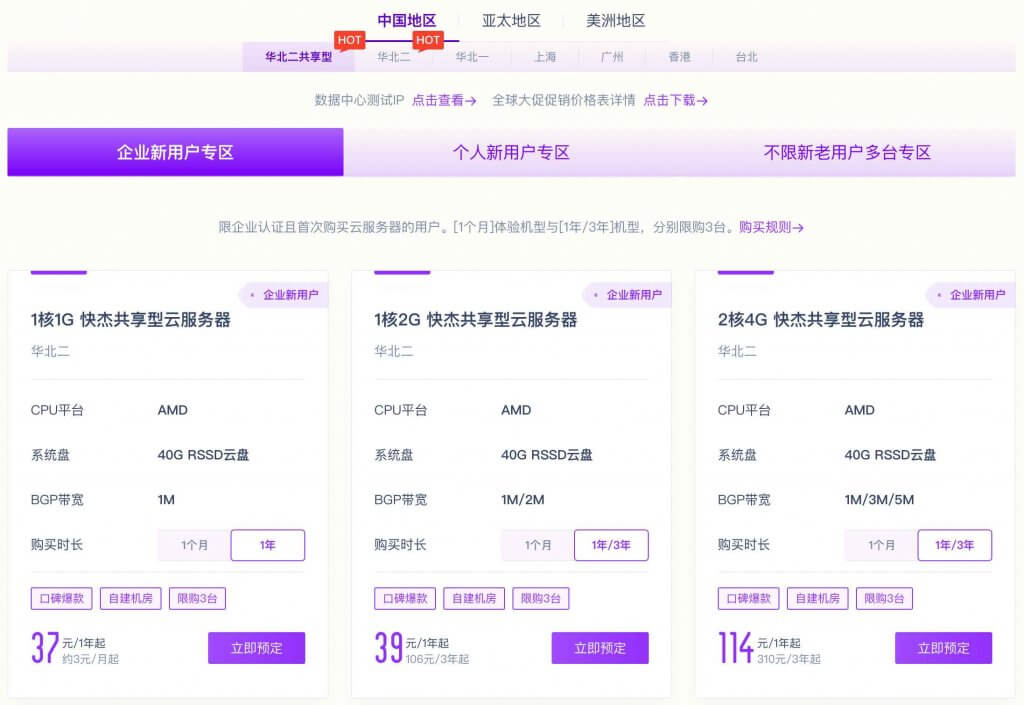
Task: Click 立即预定 for the 1核2G server
Action: [x=600, y=648]
